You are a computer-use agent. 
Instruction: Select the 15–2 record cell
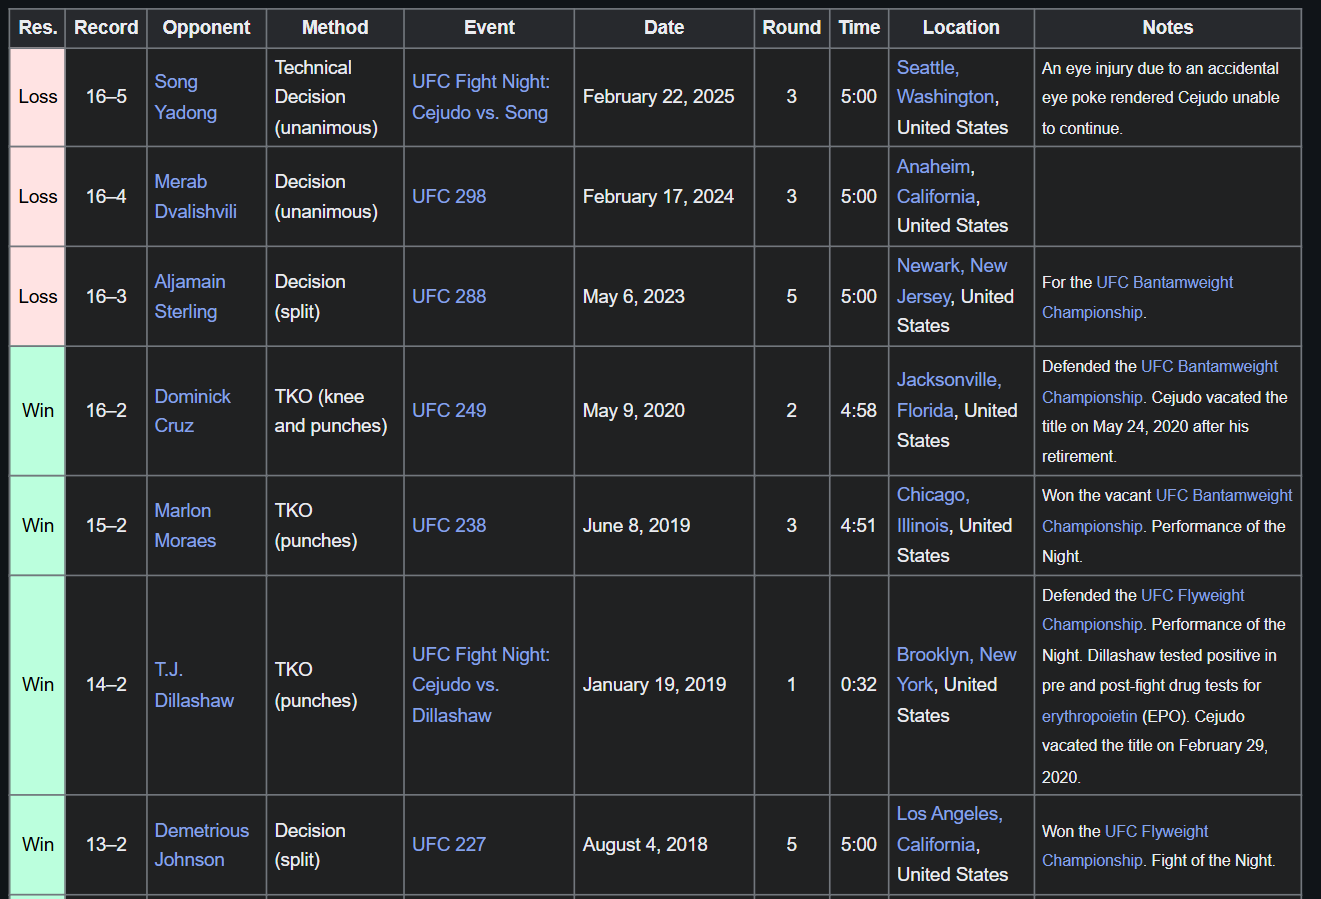coord(106,525)
